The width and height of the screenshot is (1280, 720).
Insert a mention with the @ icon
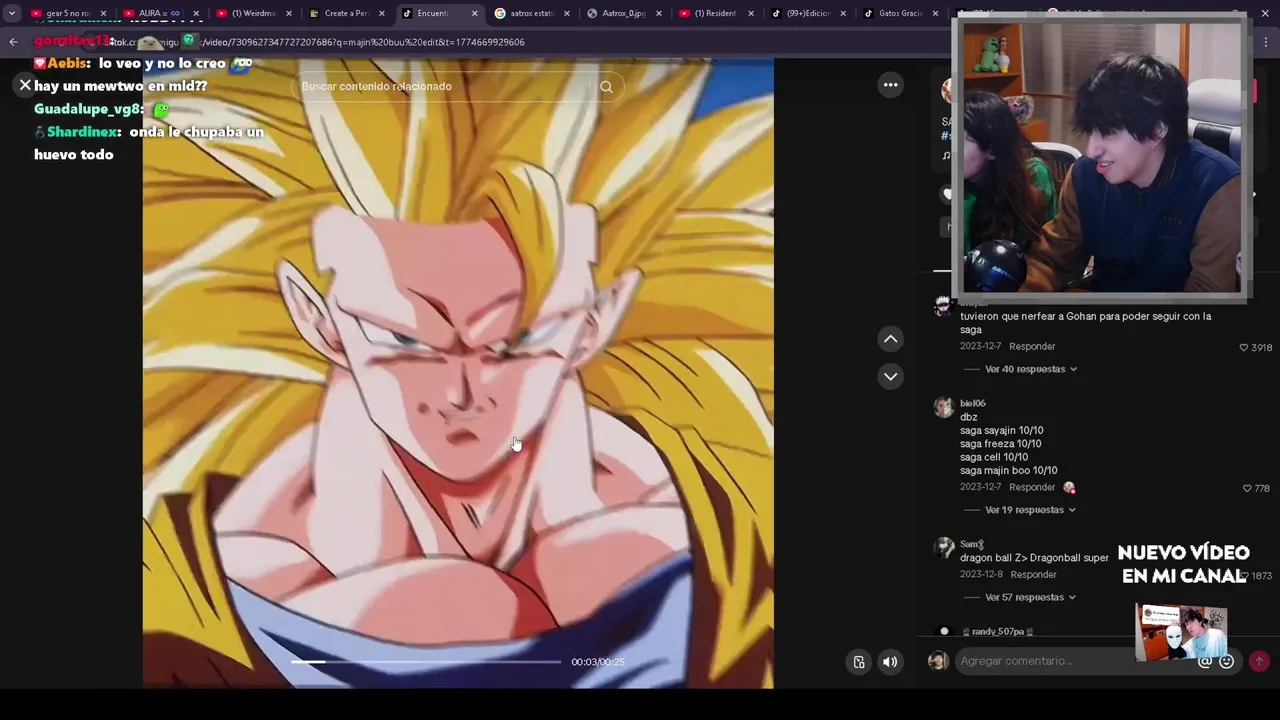click(x=1205, y=661)
